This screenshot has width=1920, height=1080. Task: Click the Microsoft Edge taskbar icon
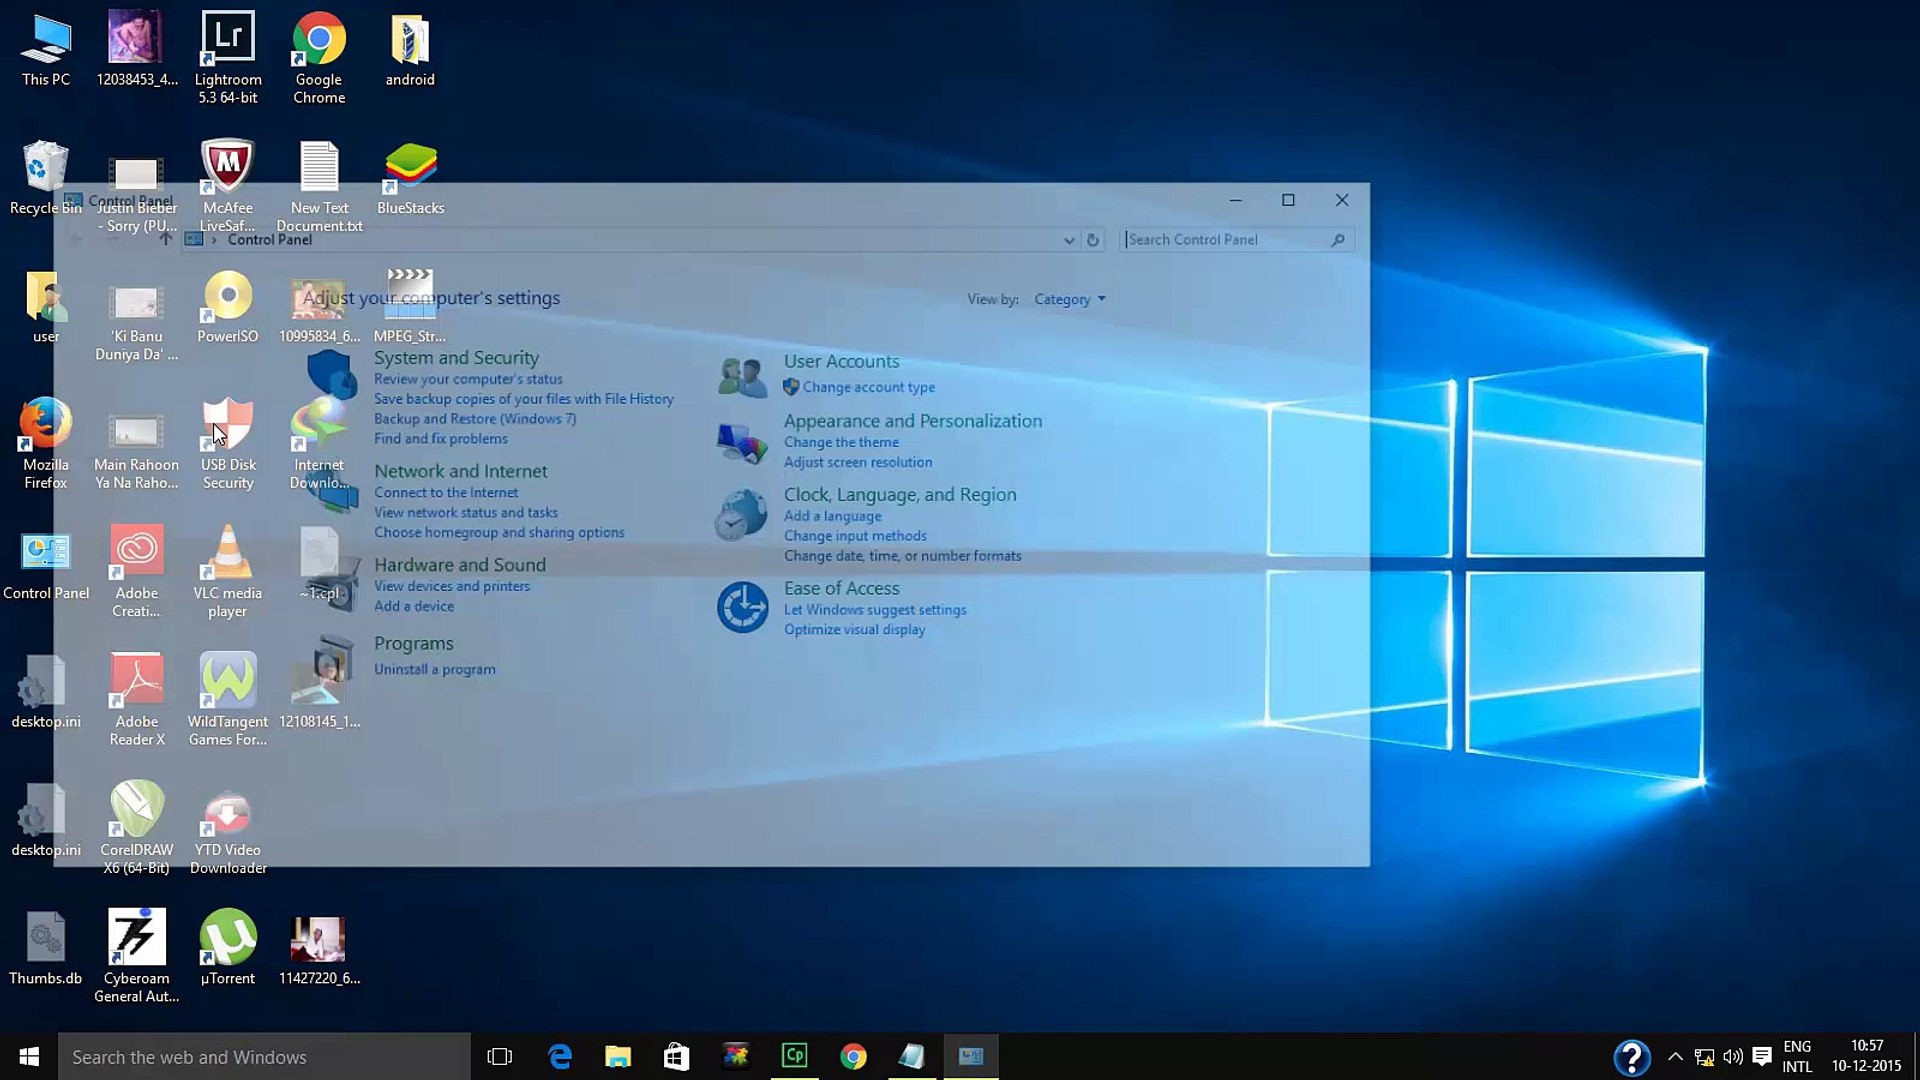point(560,1056)
